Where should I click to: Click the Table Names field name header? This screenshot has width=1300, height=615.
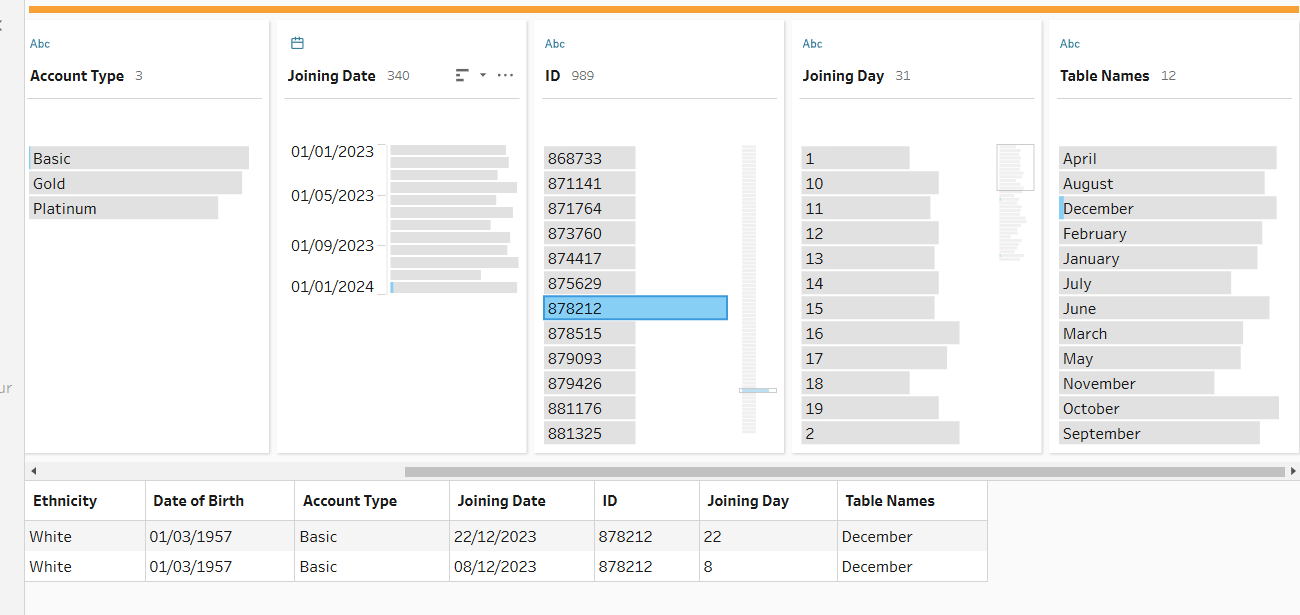pyautogui.click(x=1104, y=76)
